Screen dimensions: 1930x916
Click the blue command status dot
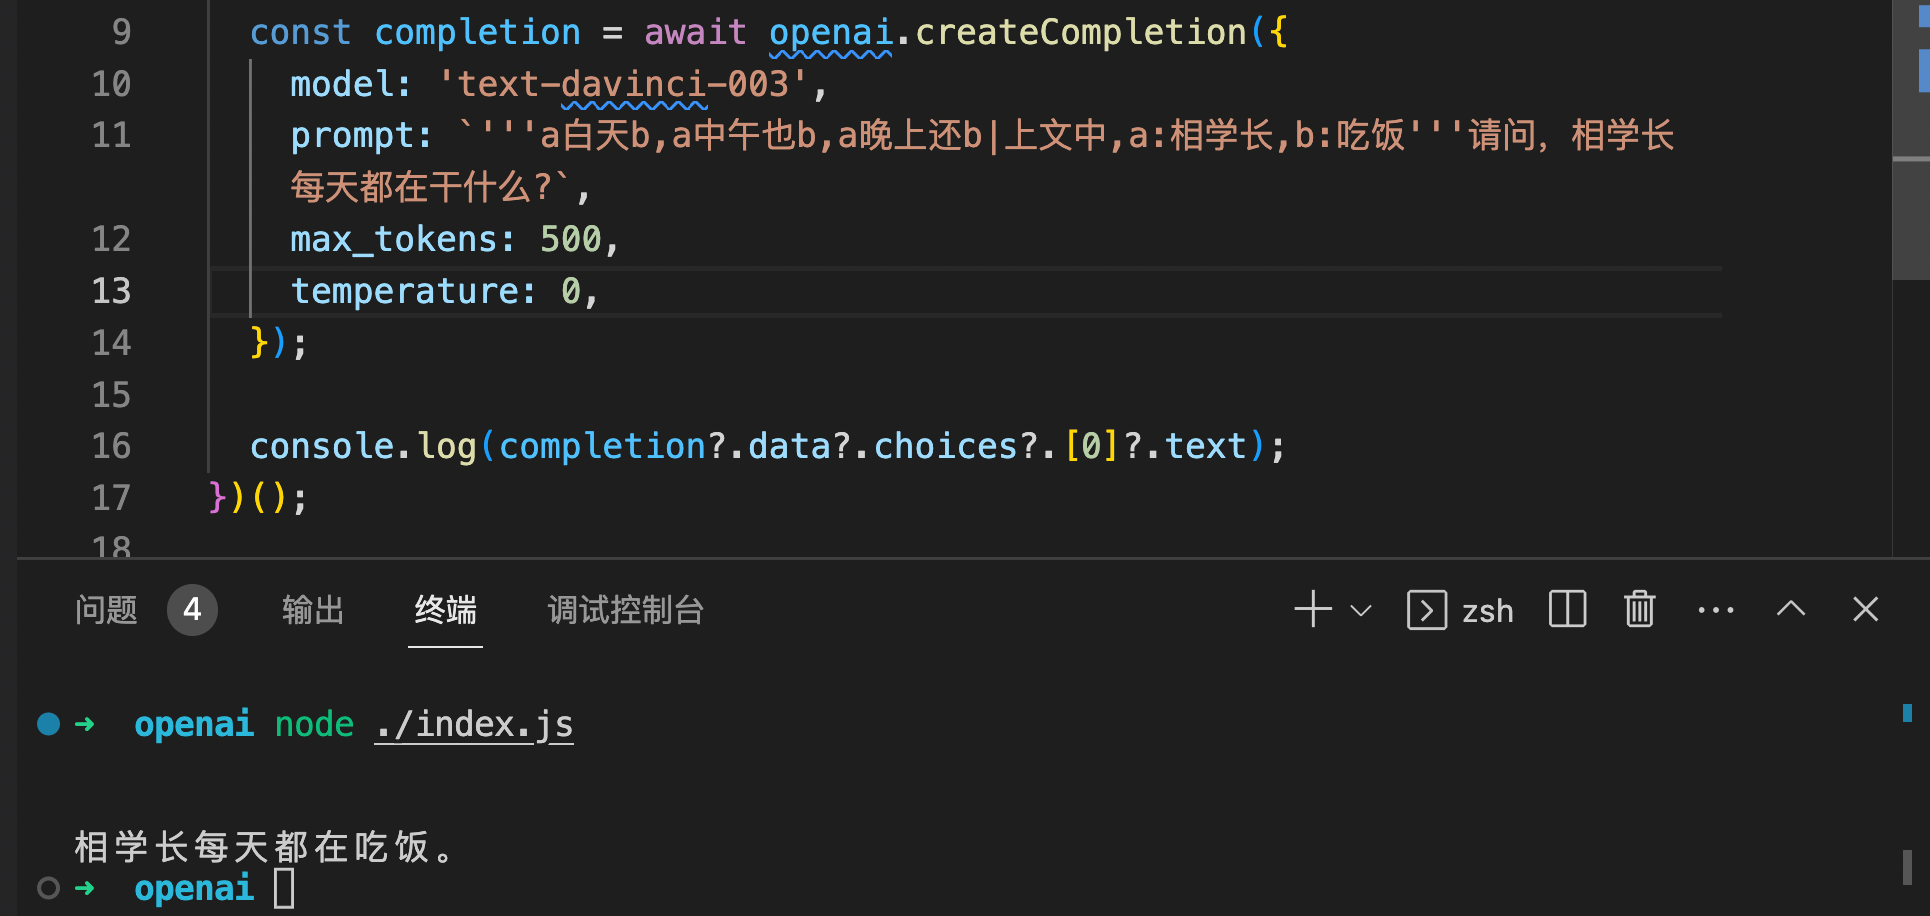click(x=48, y=724)
